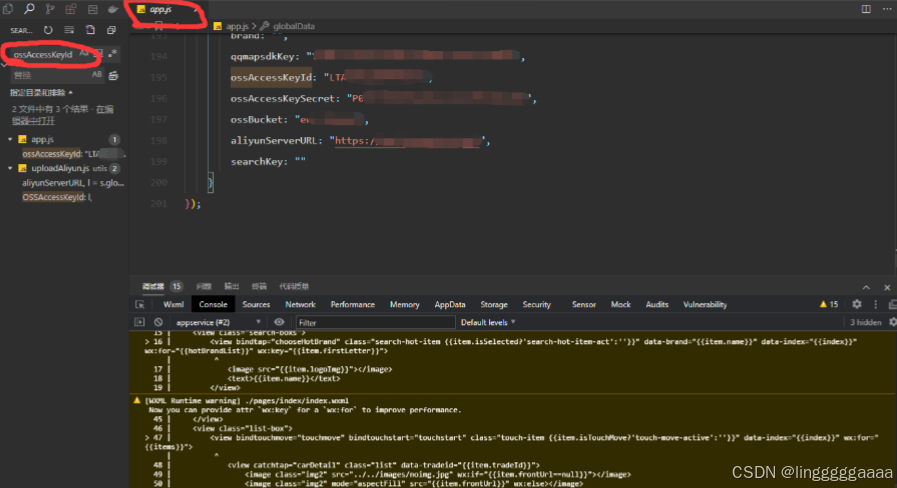The height and width of the screenshot is (488, 897).
Task: Collapse all search results icon
Action: (112, 30)
